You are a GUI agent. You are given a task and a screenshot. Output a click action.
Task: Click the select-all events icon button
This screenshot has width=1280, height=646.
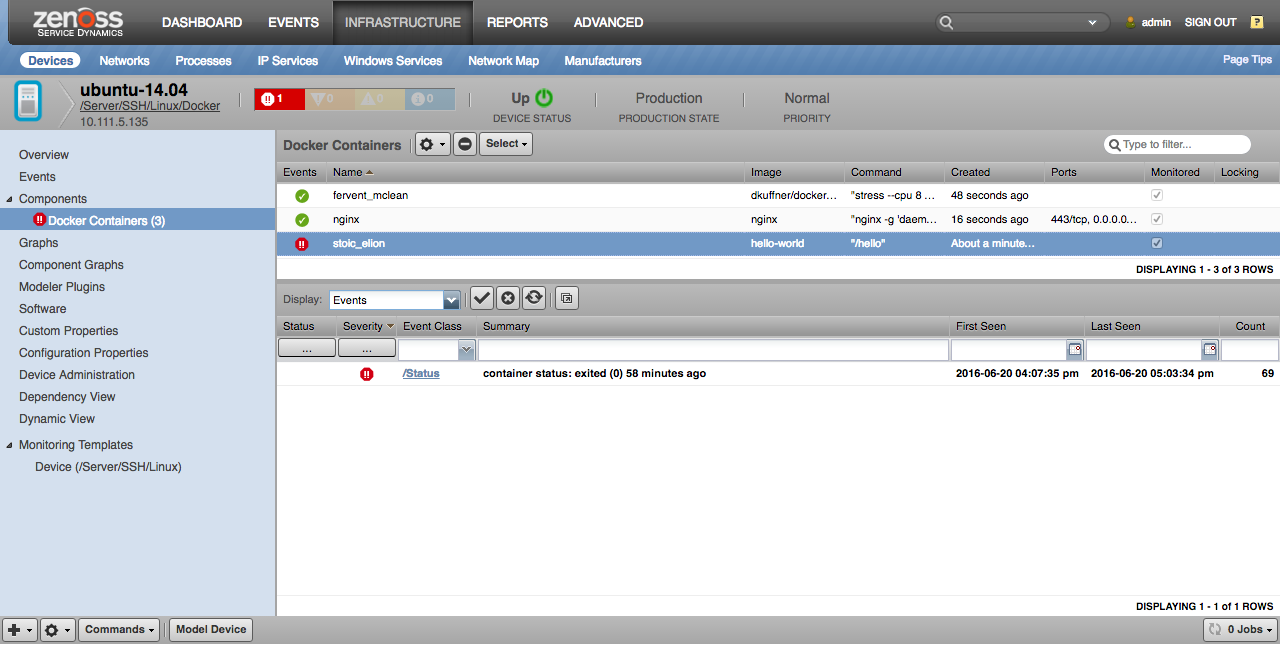click(x=567, y=298)
